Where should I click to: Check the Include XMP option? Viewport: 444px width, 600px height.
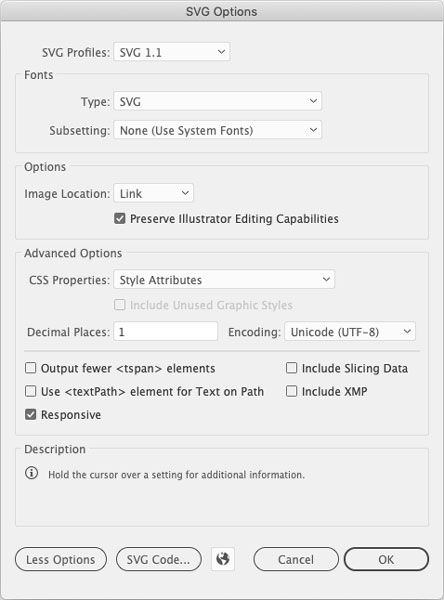pos(291,391)
